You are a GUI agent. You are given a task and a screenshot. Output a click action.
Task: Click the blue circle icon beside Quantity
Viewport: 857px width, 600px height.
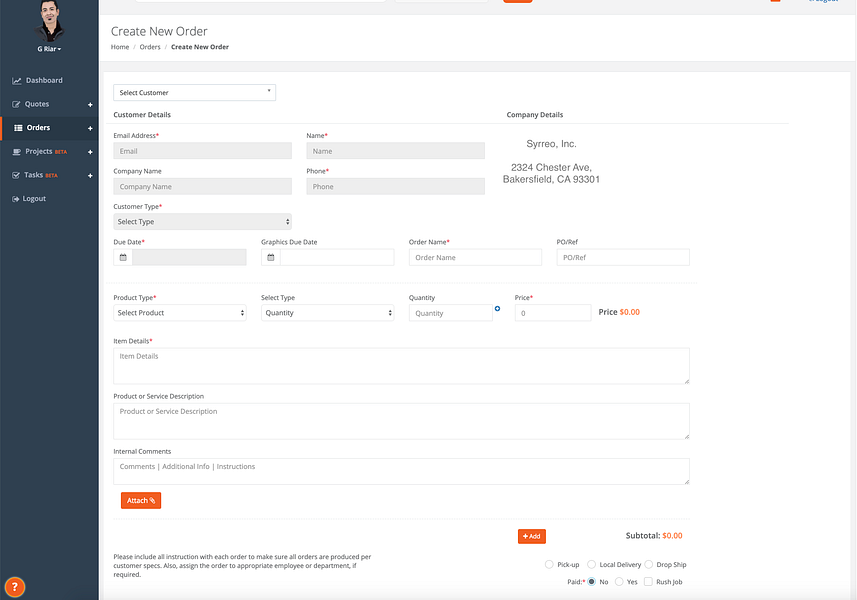[497, 309]
